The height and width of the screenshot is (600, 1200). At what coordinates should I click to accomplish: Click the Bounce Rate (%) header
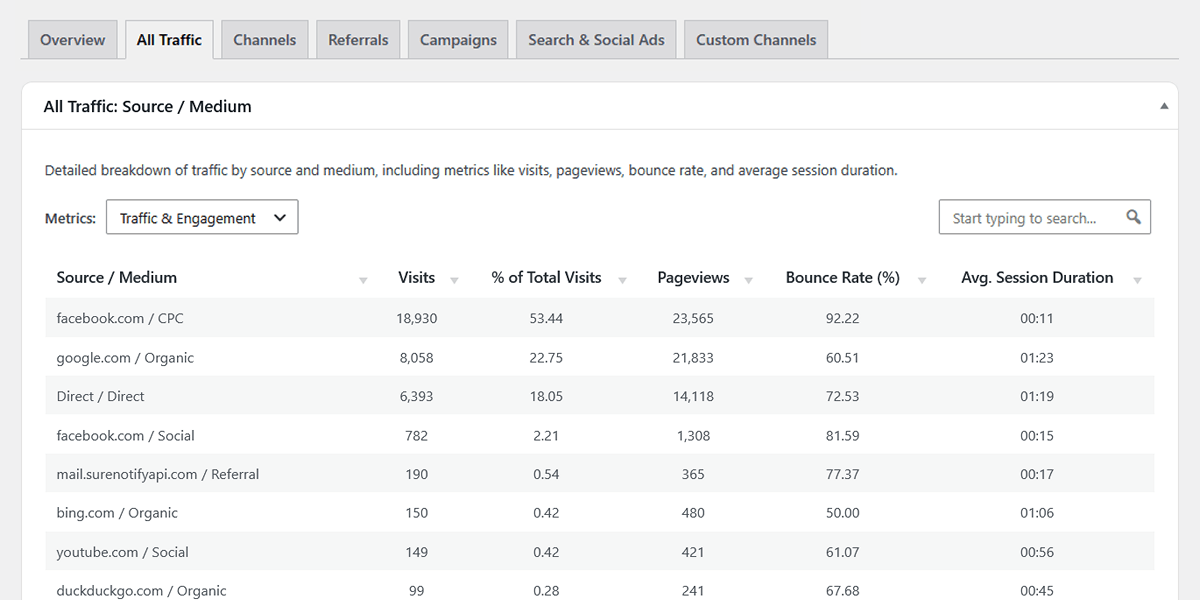click(x=843, y=278)
